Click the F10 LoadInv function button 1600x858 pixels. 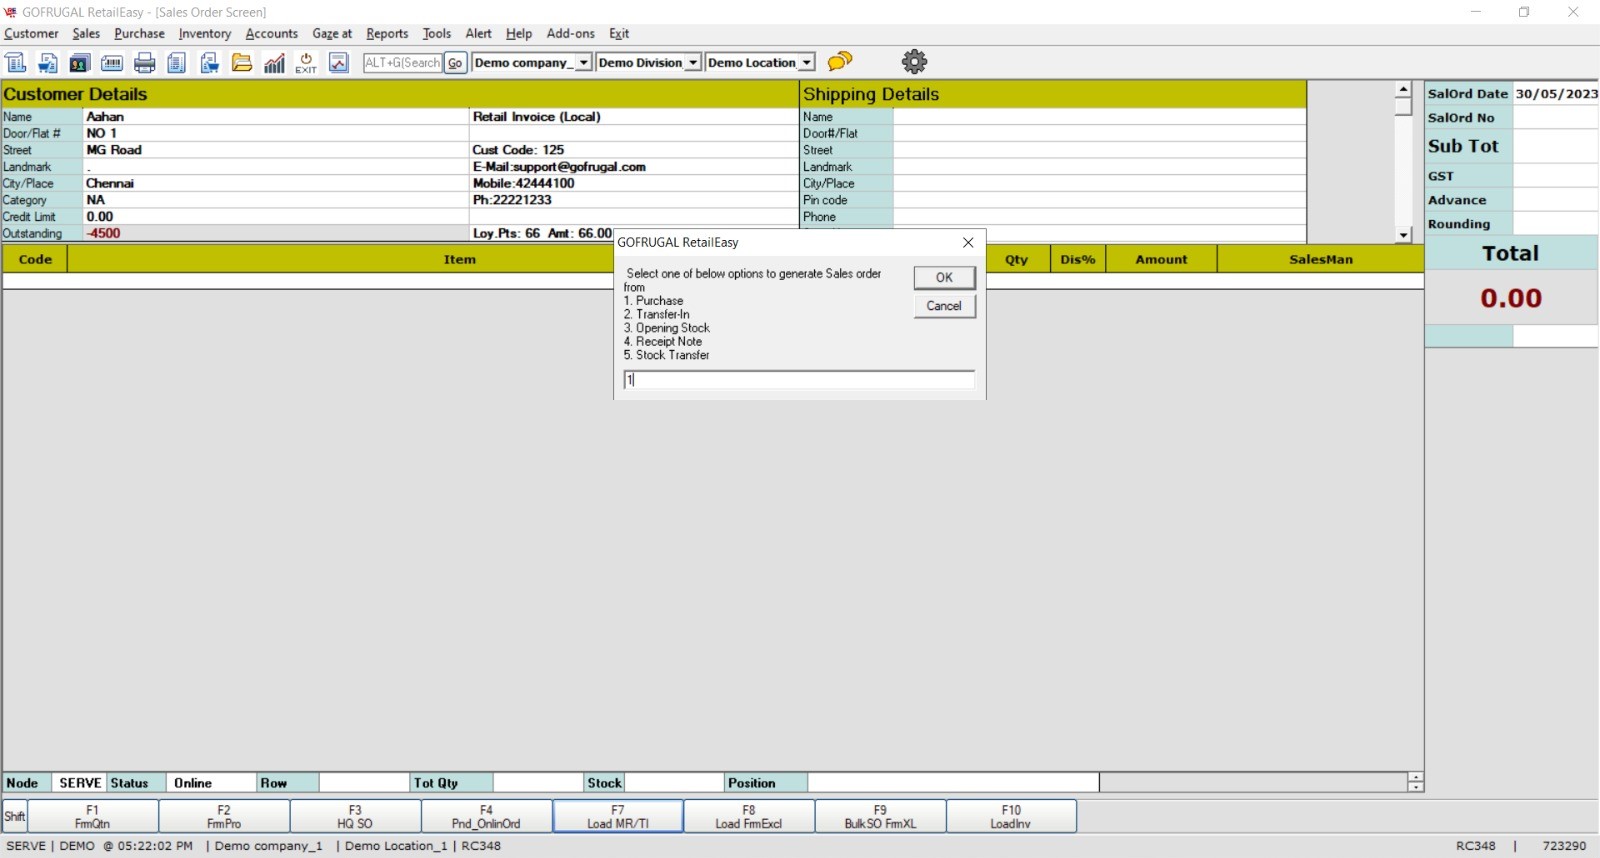click(1011, 816)
